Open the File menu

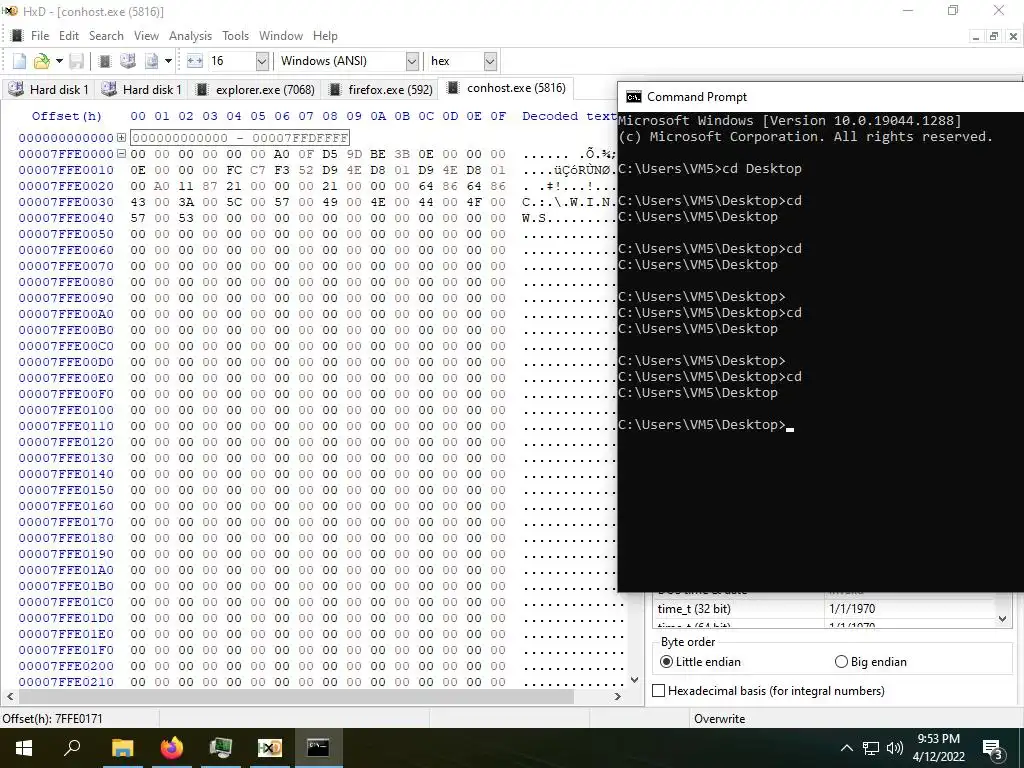click(x=40, y=36)
